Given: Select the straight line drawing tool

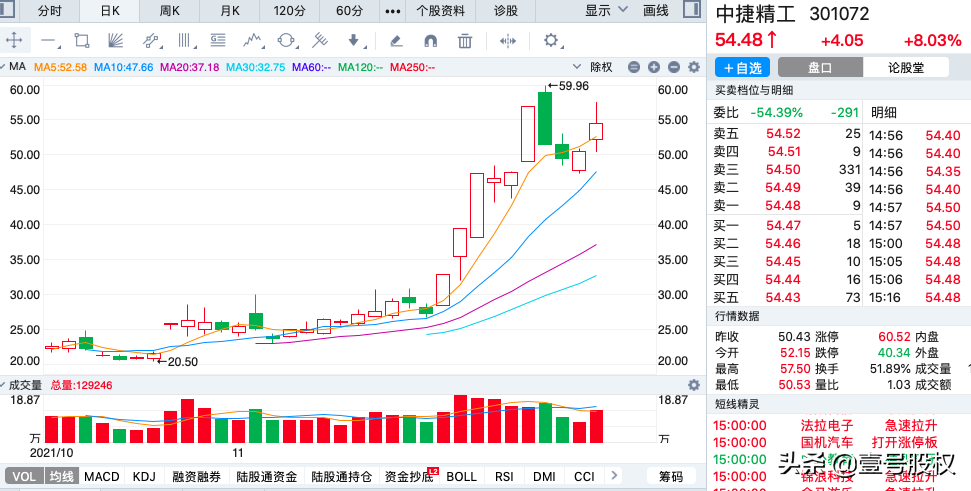Looking at the screenshot, I should pos(49,41).
